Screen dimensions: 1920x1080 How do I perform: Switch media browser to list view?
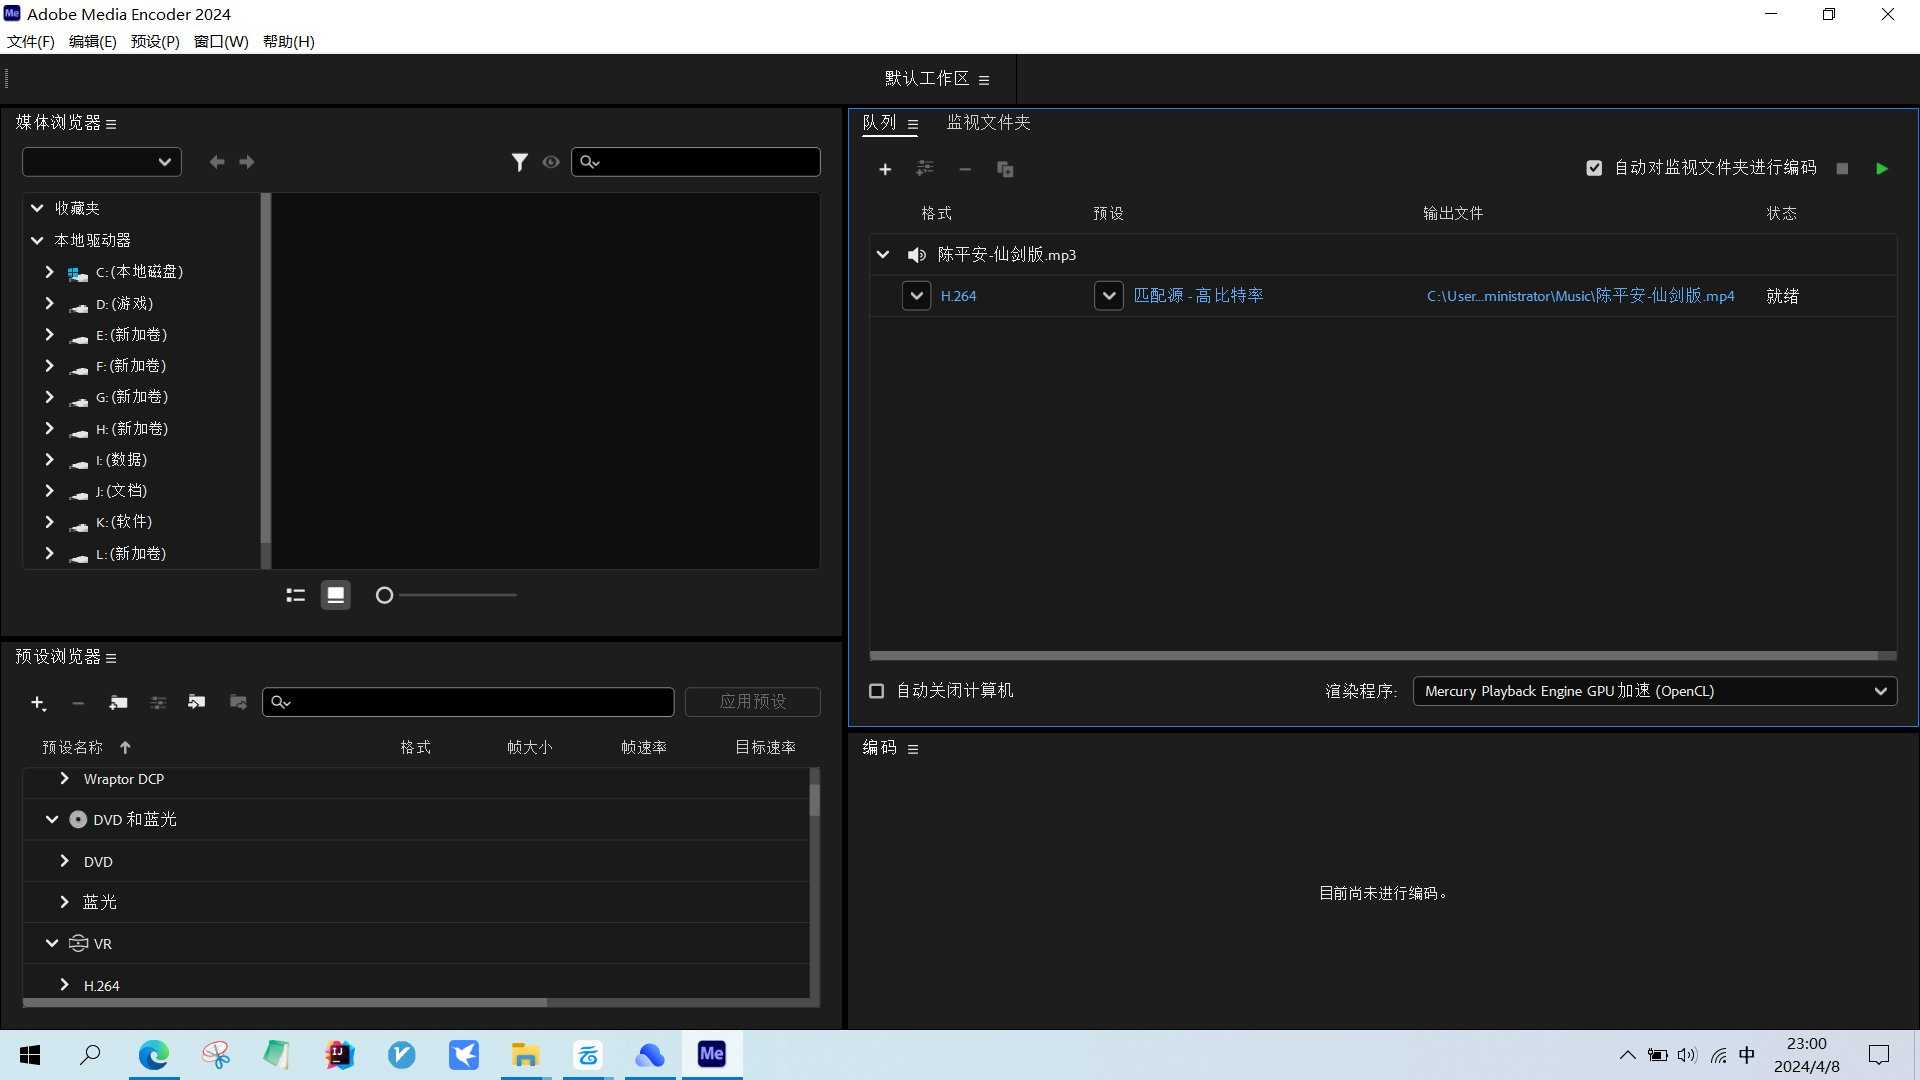tap(295, 595)
